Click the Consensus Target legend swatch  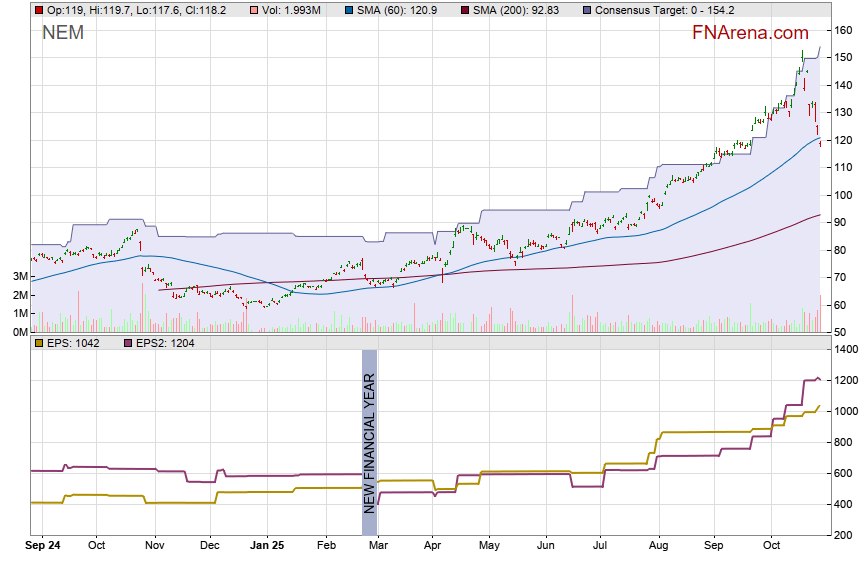tap(586, 10)
